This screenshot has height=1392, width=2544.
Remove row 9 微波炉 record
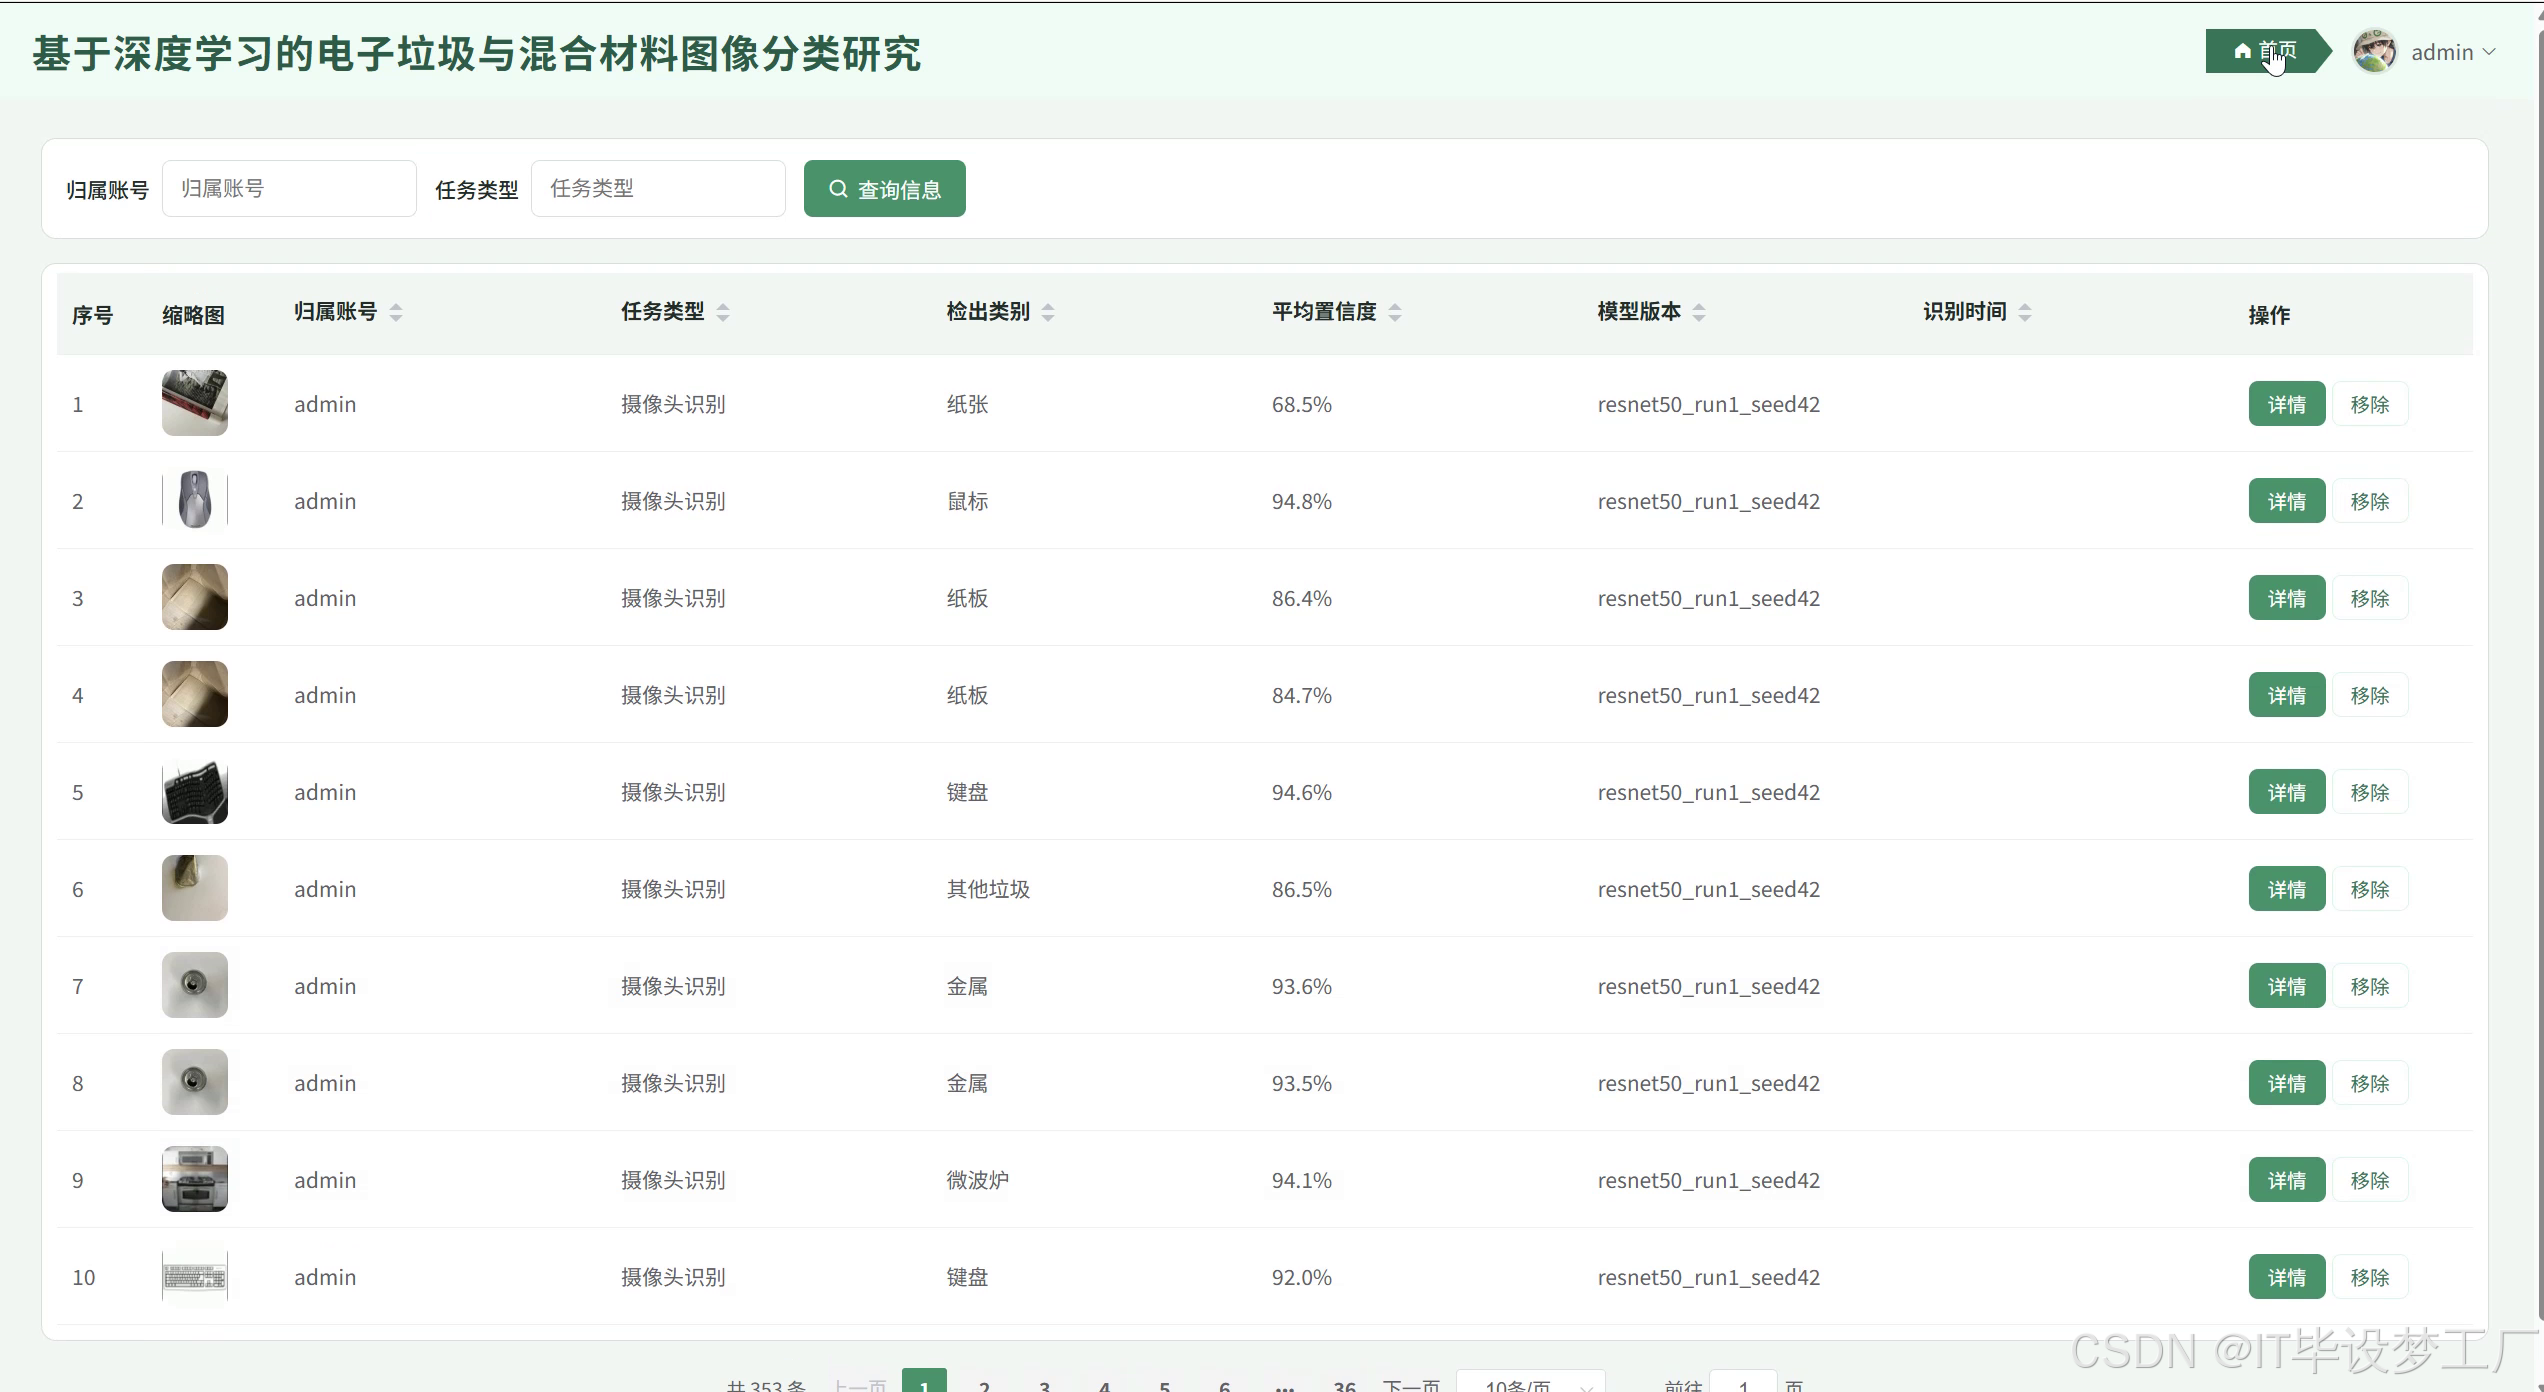[2370, 1180]
